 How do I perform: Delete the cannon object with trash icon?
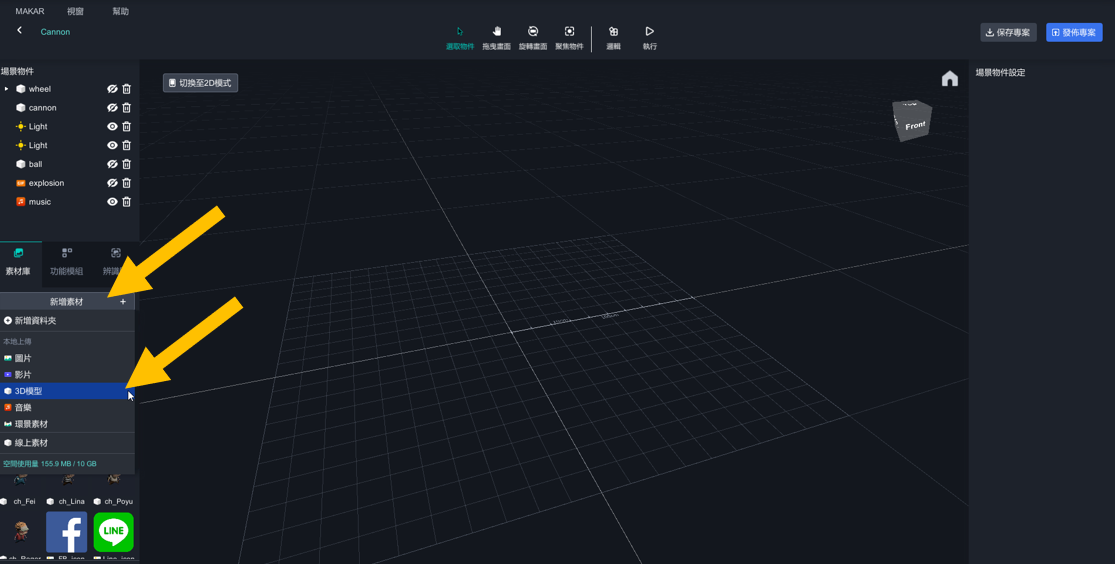tap(127, 108)
